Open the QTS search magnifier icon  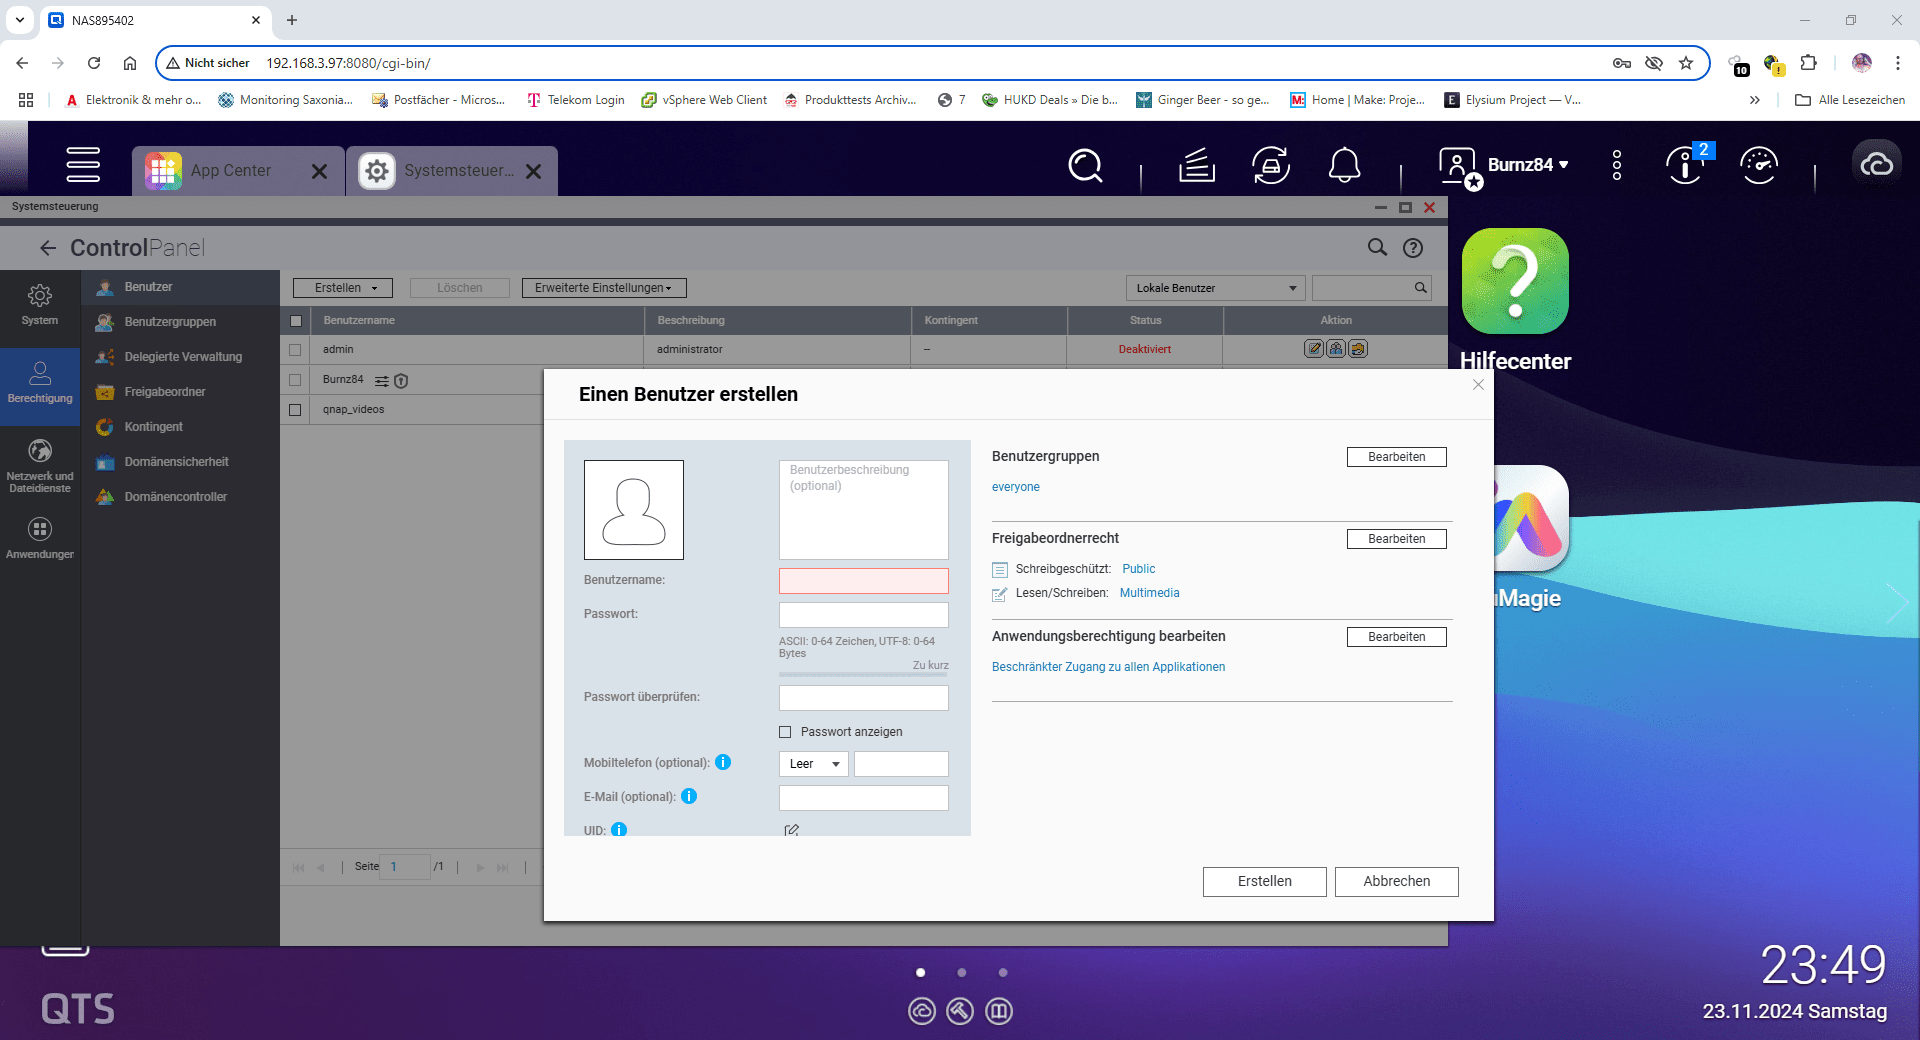1085,165
